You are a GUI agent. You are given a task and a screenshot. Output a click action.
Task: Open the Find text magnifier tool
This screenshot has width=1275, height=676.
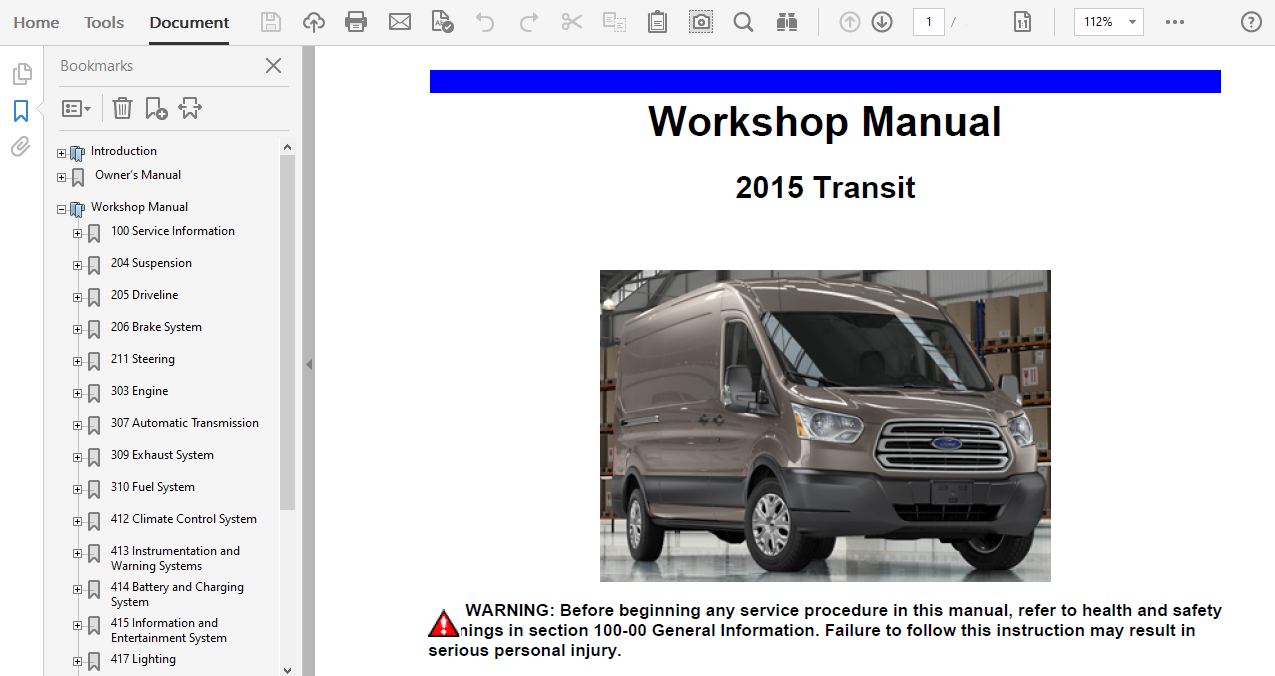(743, 22)
